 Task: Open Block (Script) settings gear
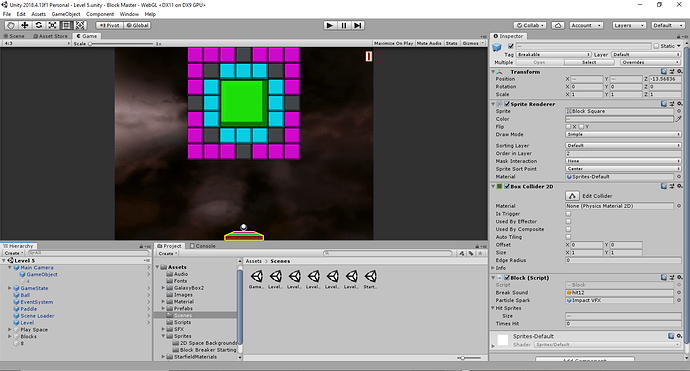[679, 277]
